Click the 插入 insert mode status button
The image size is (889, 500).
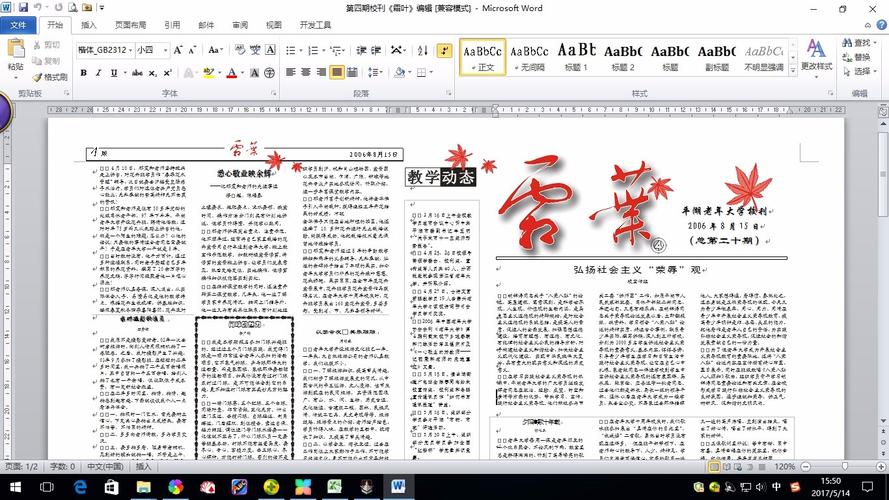tap(143, 467)
